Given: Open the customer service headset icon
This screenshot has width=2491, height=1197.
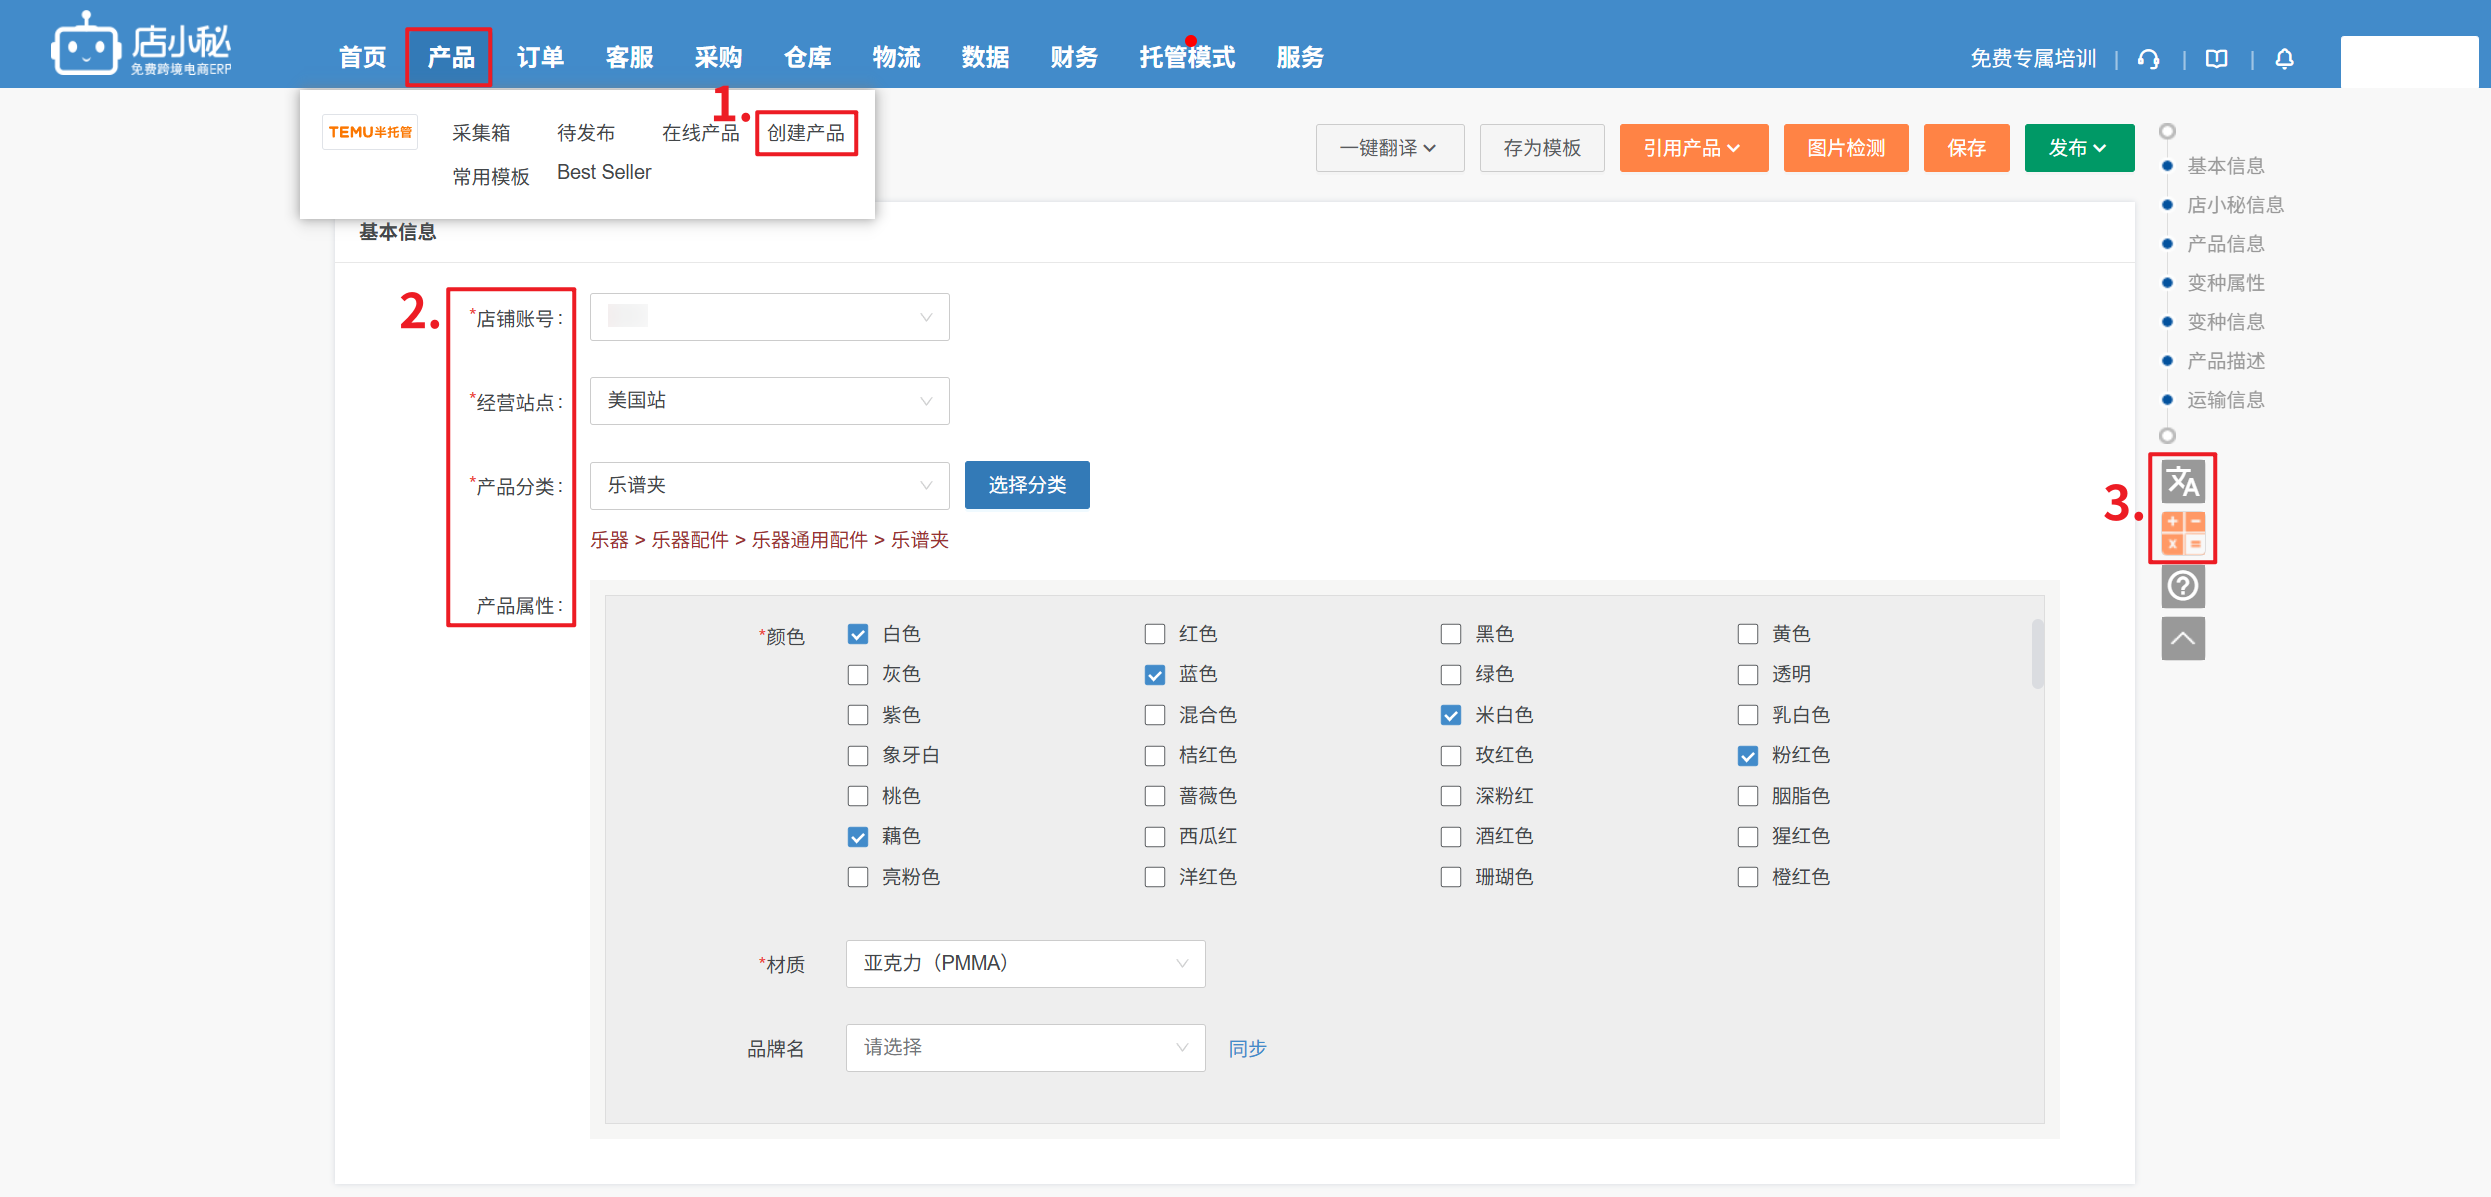Looking at the screenshot, I should 2148,59.
